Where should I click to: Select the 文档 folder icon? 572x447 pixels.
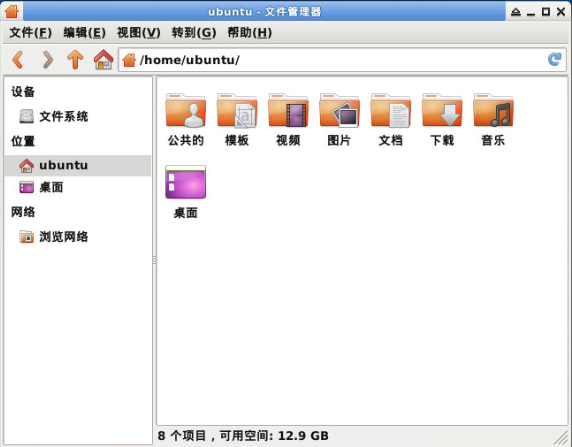391,110
